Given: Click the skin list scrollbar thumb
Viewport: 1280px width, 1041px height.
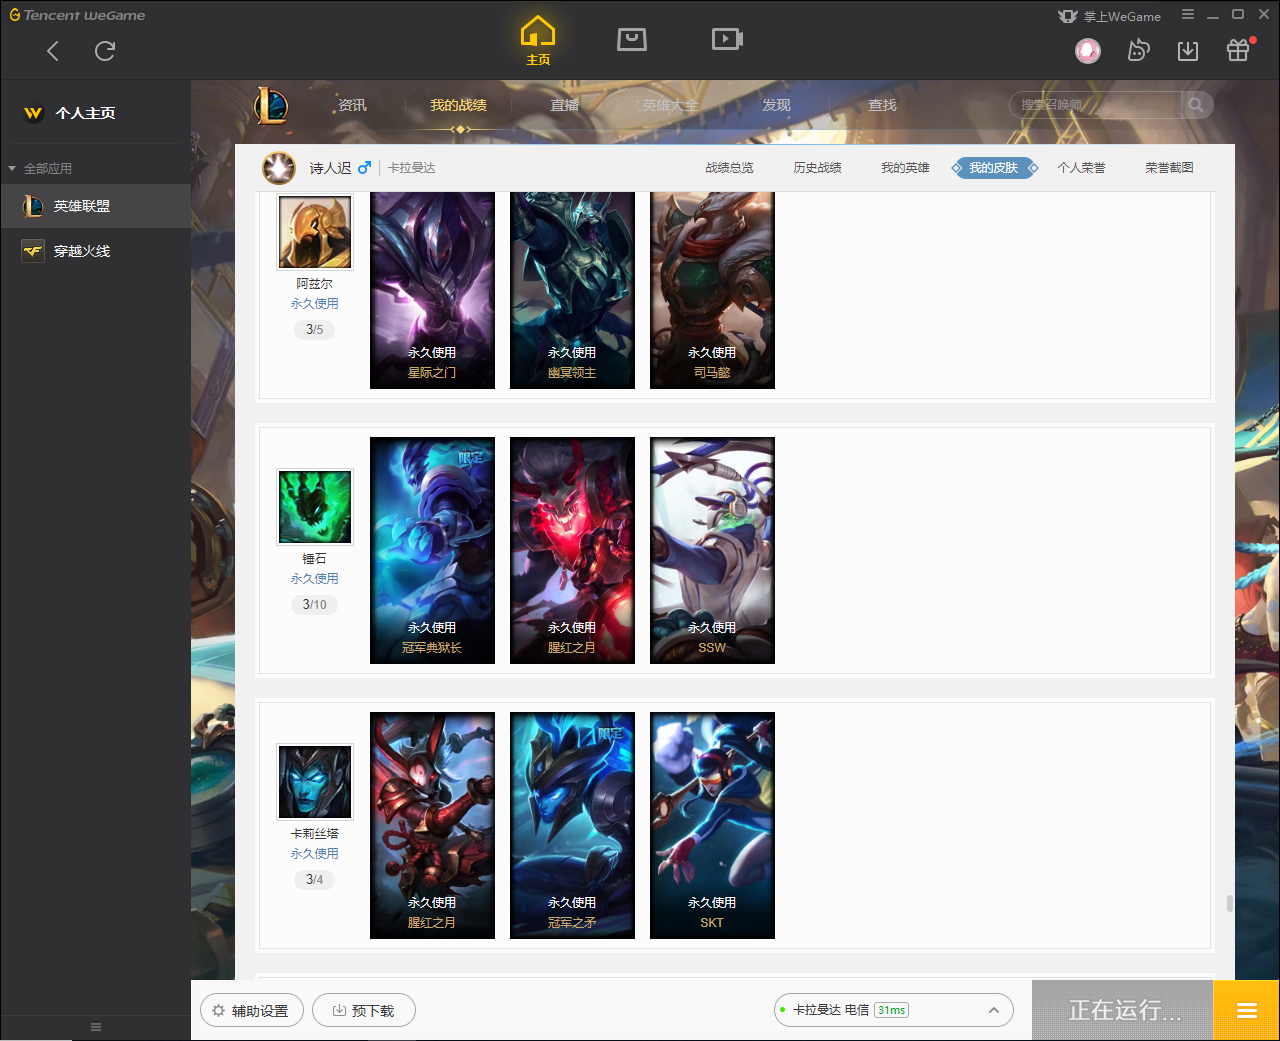Looking at the screenshot, I should coord(1229,903).
